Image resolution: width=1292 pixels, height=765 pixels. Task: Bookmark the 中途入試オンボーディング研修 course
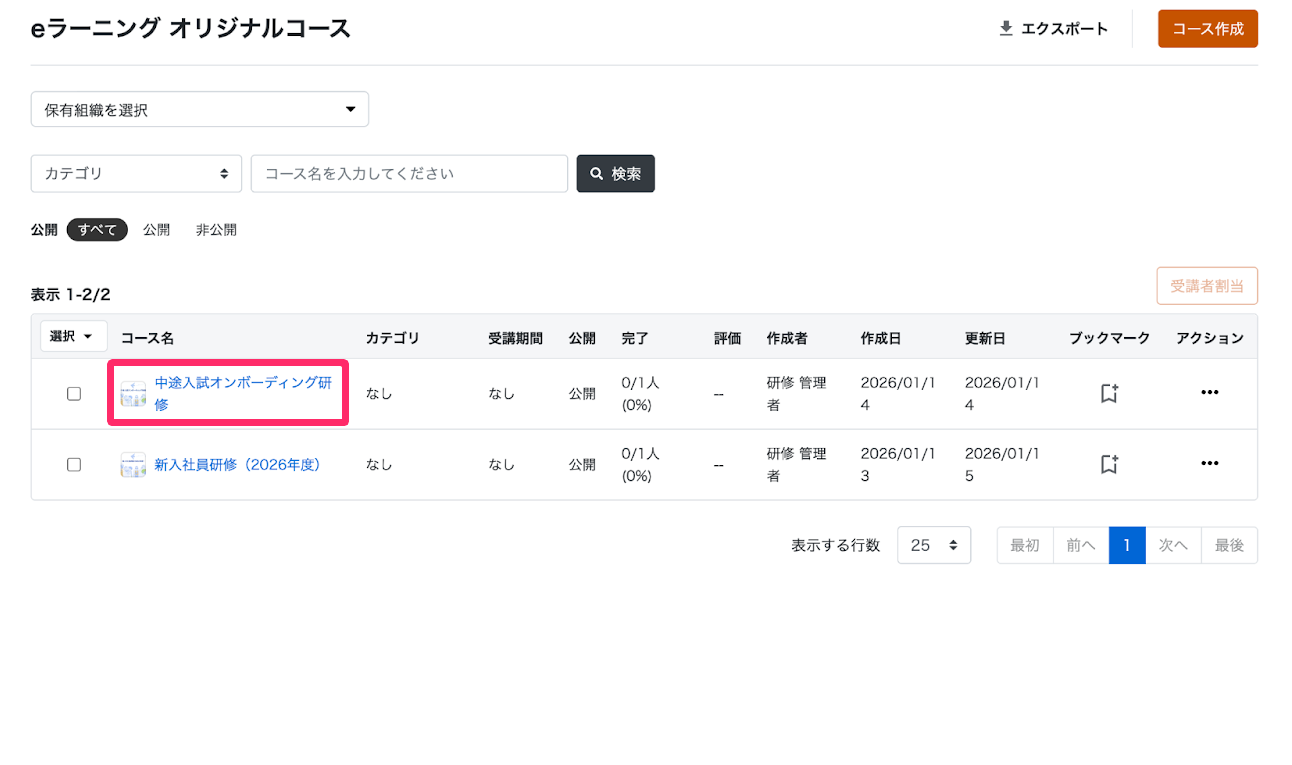click(1109, 393)
